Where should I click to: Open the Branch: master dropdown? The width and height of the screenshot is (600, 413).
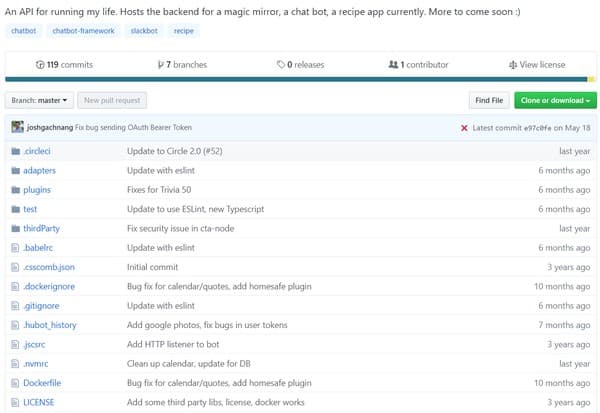(40, 100)
